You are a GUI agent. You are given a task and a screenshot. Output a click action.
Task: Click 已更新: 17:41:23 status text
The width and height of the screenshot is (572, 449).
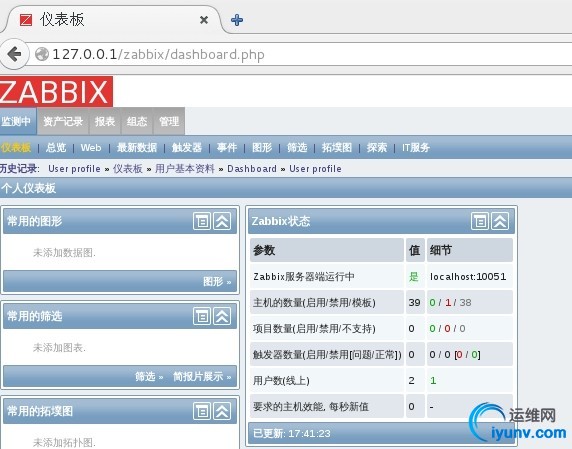tap(292, 433)
